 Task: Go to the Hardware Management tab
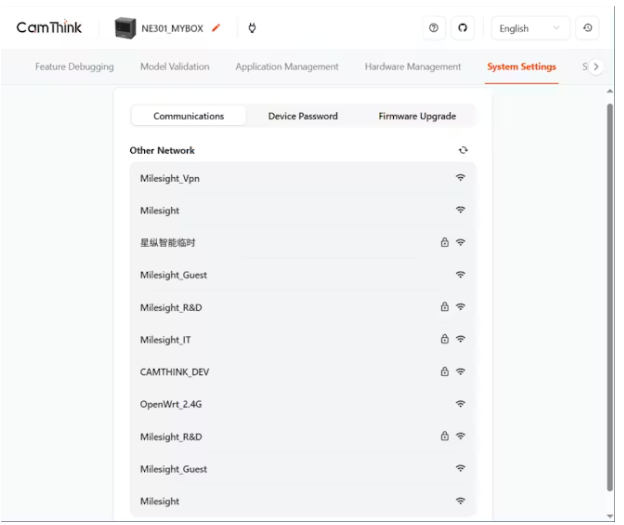coord(412,67)
